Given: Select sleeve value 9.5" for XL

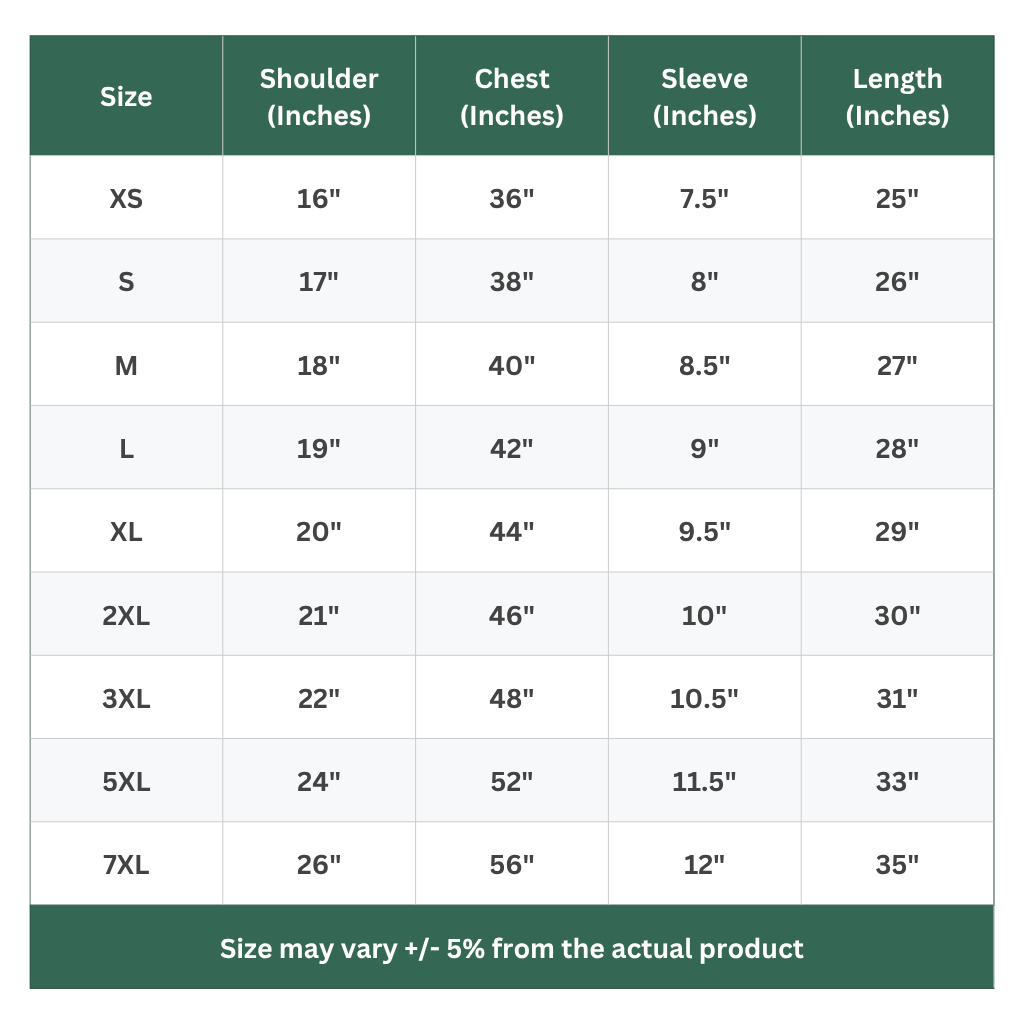Looking at the screenshot, I should (705, 532).
